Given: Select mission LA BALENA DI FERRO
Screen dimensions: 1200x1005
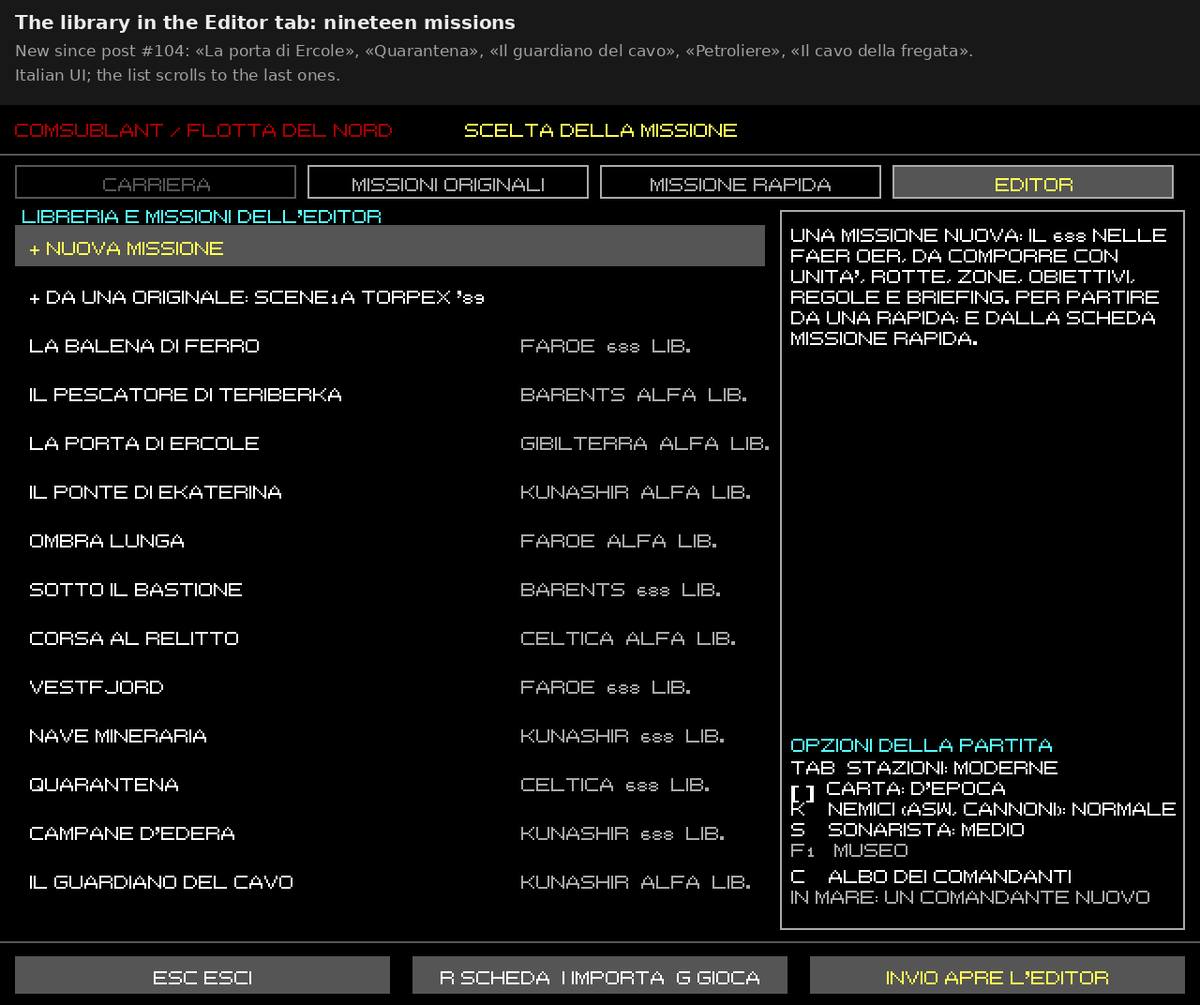Looking at the screenshot, I should pyautogui.click(x=390, y=346).
